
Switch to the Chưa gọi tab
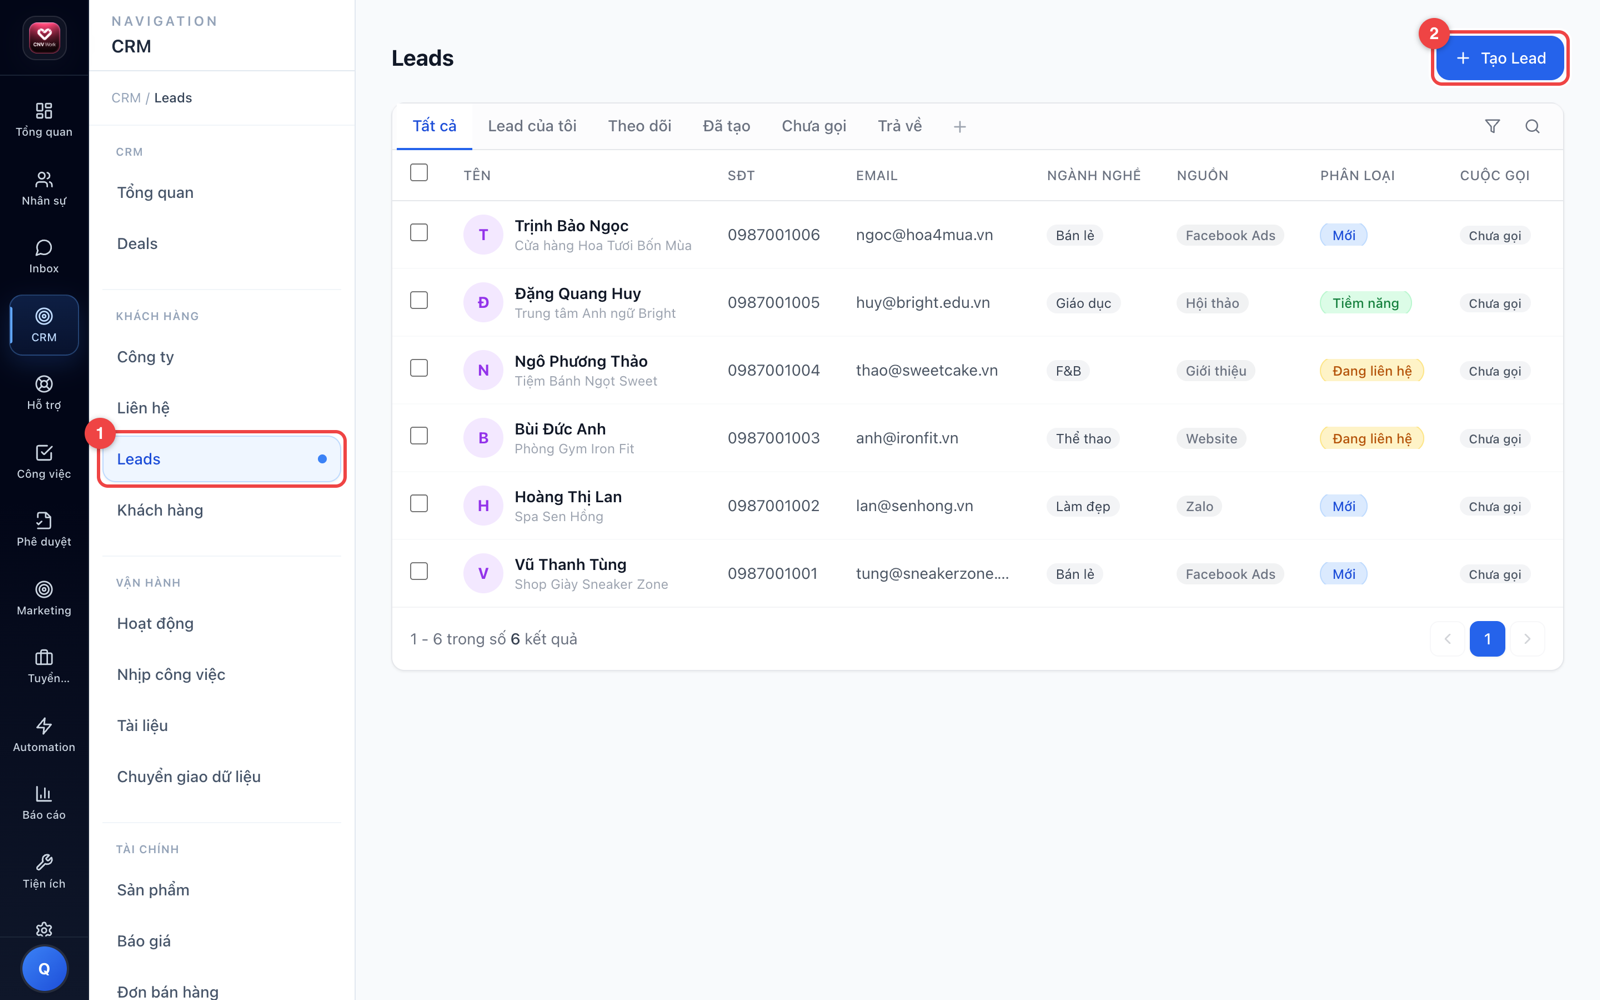coord(814,126)
